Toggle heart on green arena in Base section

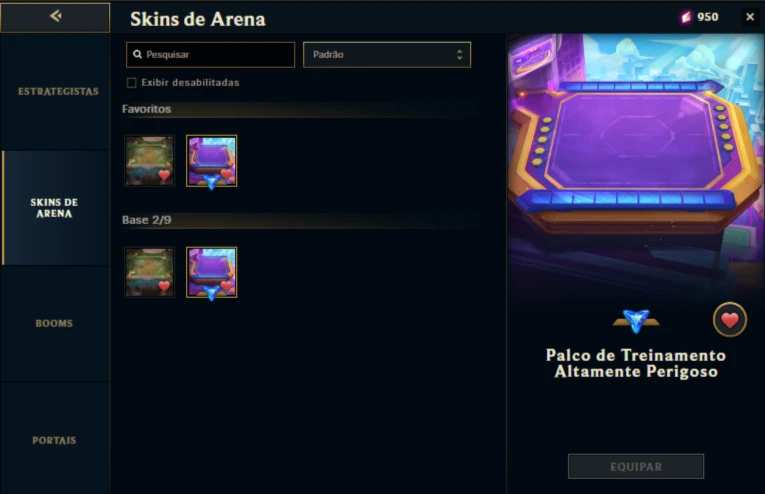click(164, 286)
